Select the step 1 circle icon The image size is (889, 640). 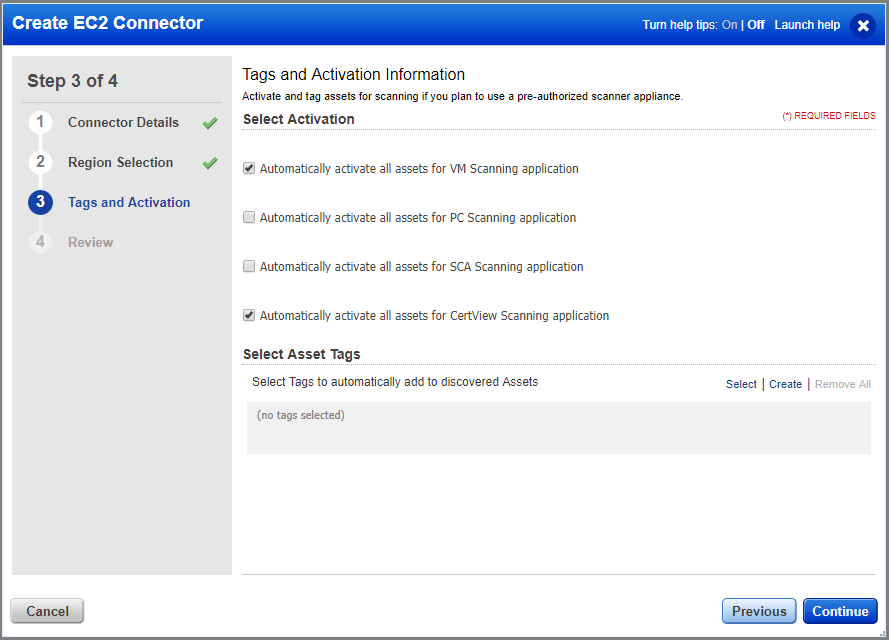[40, 121]
